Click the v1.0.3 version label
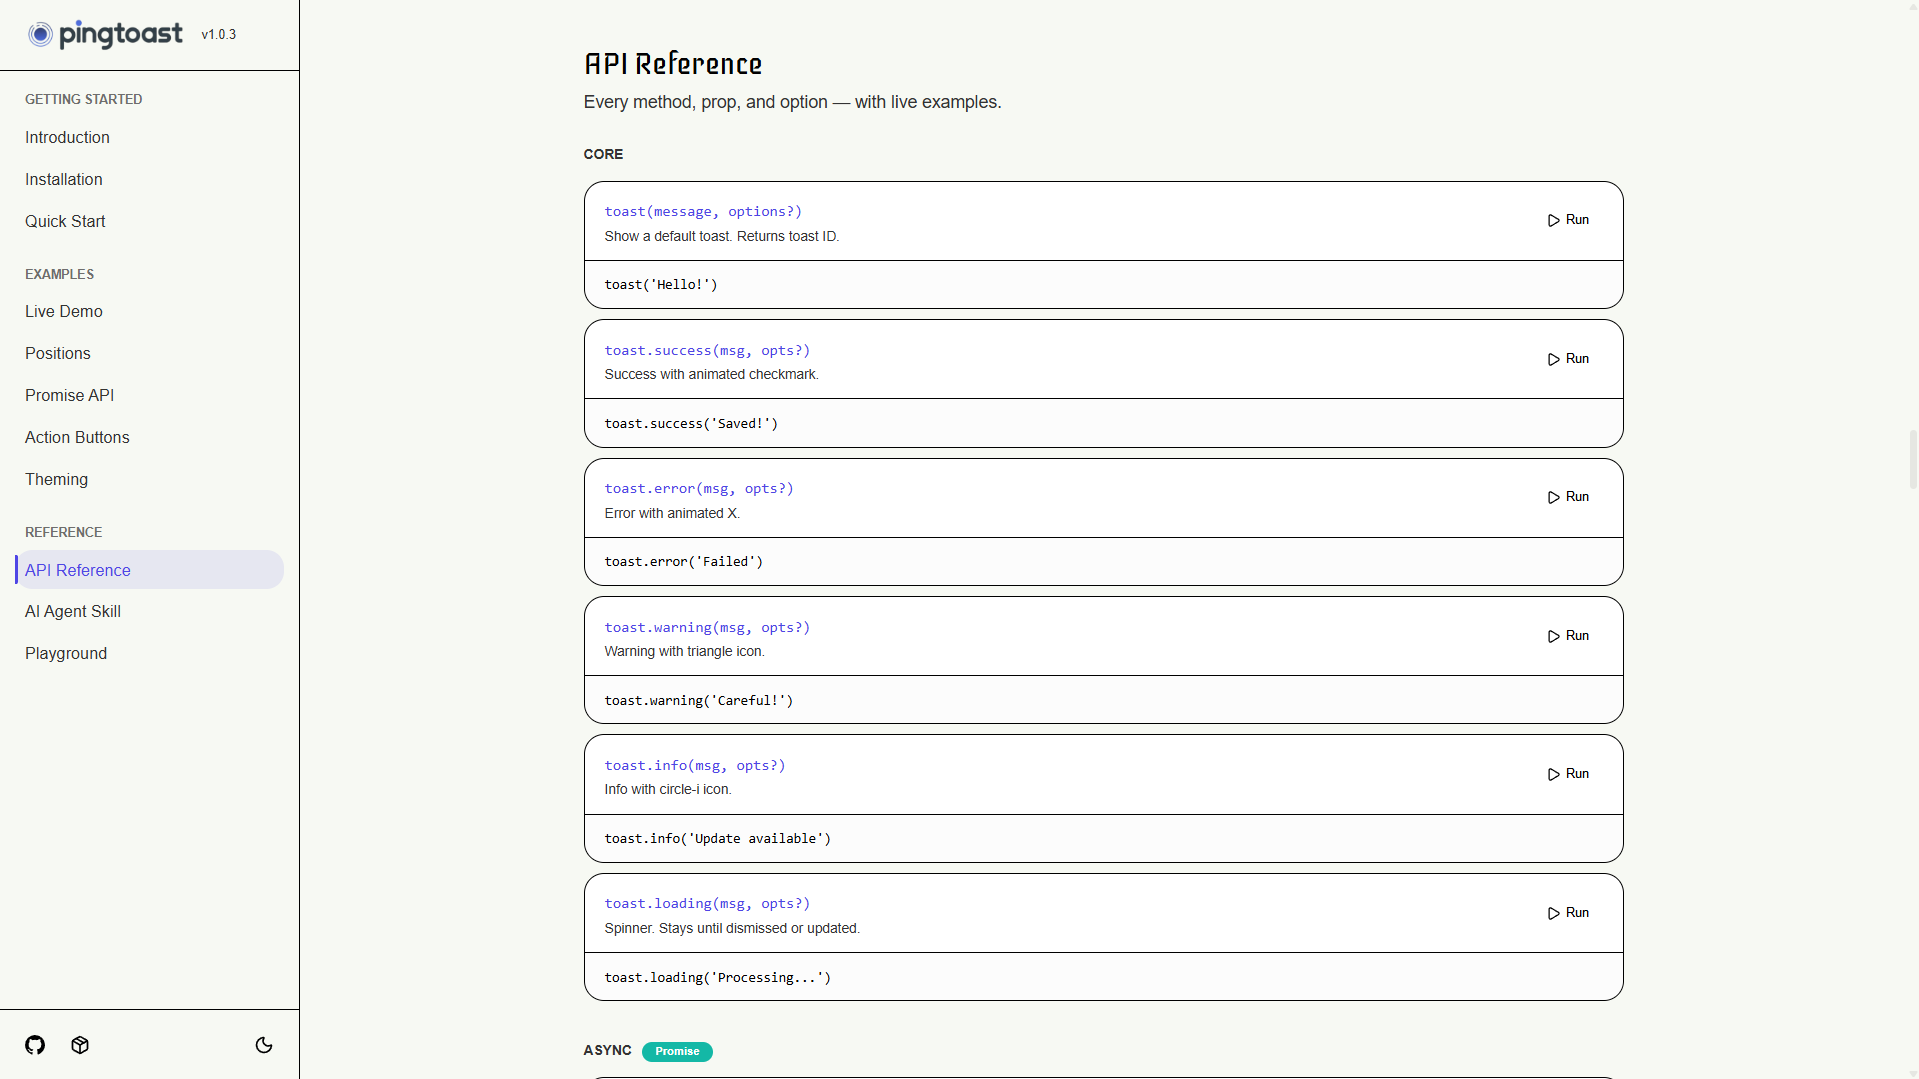This screenshot has width=1919, height=1079. pos(219,34)
